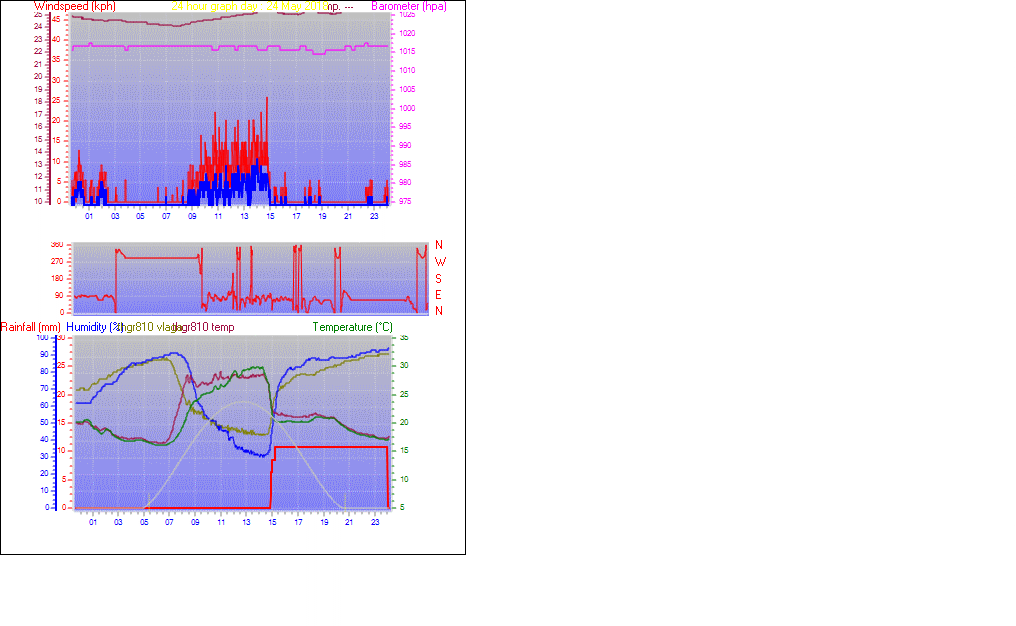Click hour 13 on windspeed chart axis
Screen dimensions: 1016x626
245,216
